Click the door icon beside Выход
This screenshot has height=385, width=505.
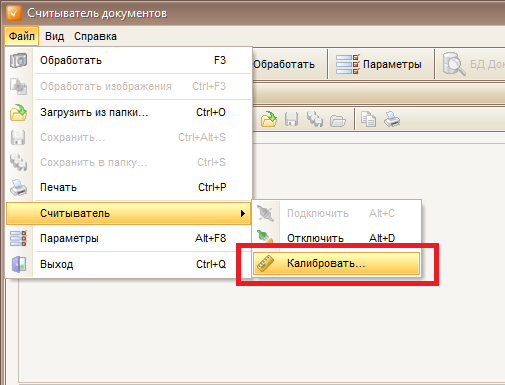(x=18, y=264)
